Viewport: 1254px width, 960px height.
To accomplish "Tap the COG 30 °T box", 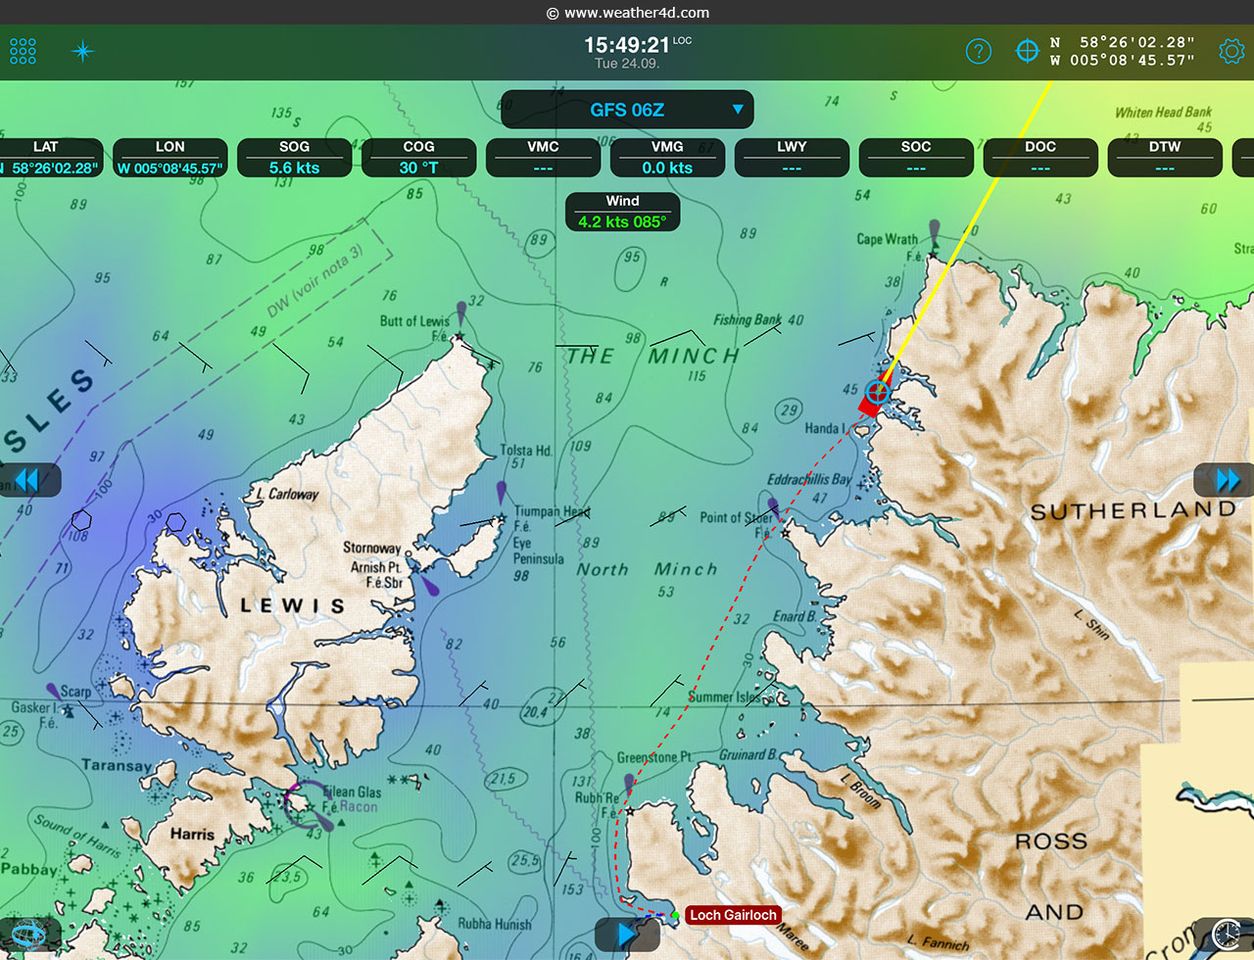I will click(418, 158).
